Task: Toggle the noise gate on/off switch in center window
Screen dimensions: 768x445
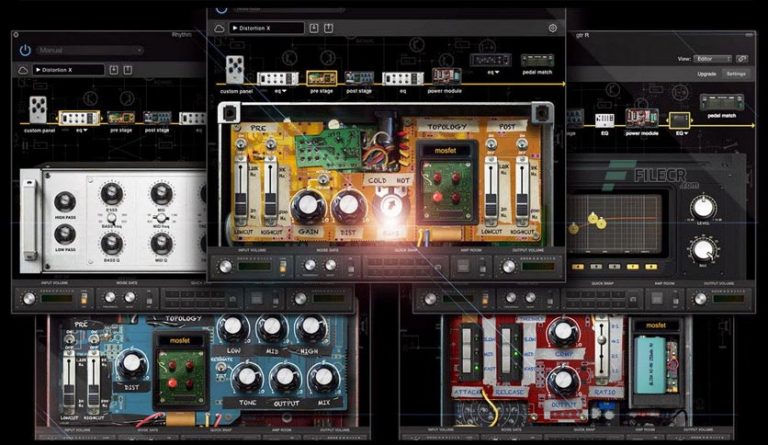Action: (351, 266)
